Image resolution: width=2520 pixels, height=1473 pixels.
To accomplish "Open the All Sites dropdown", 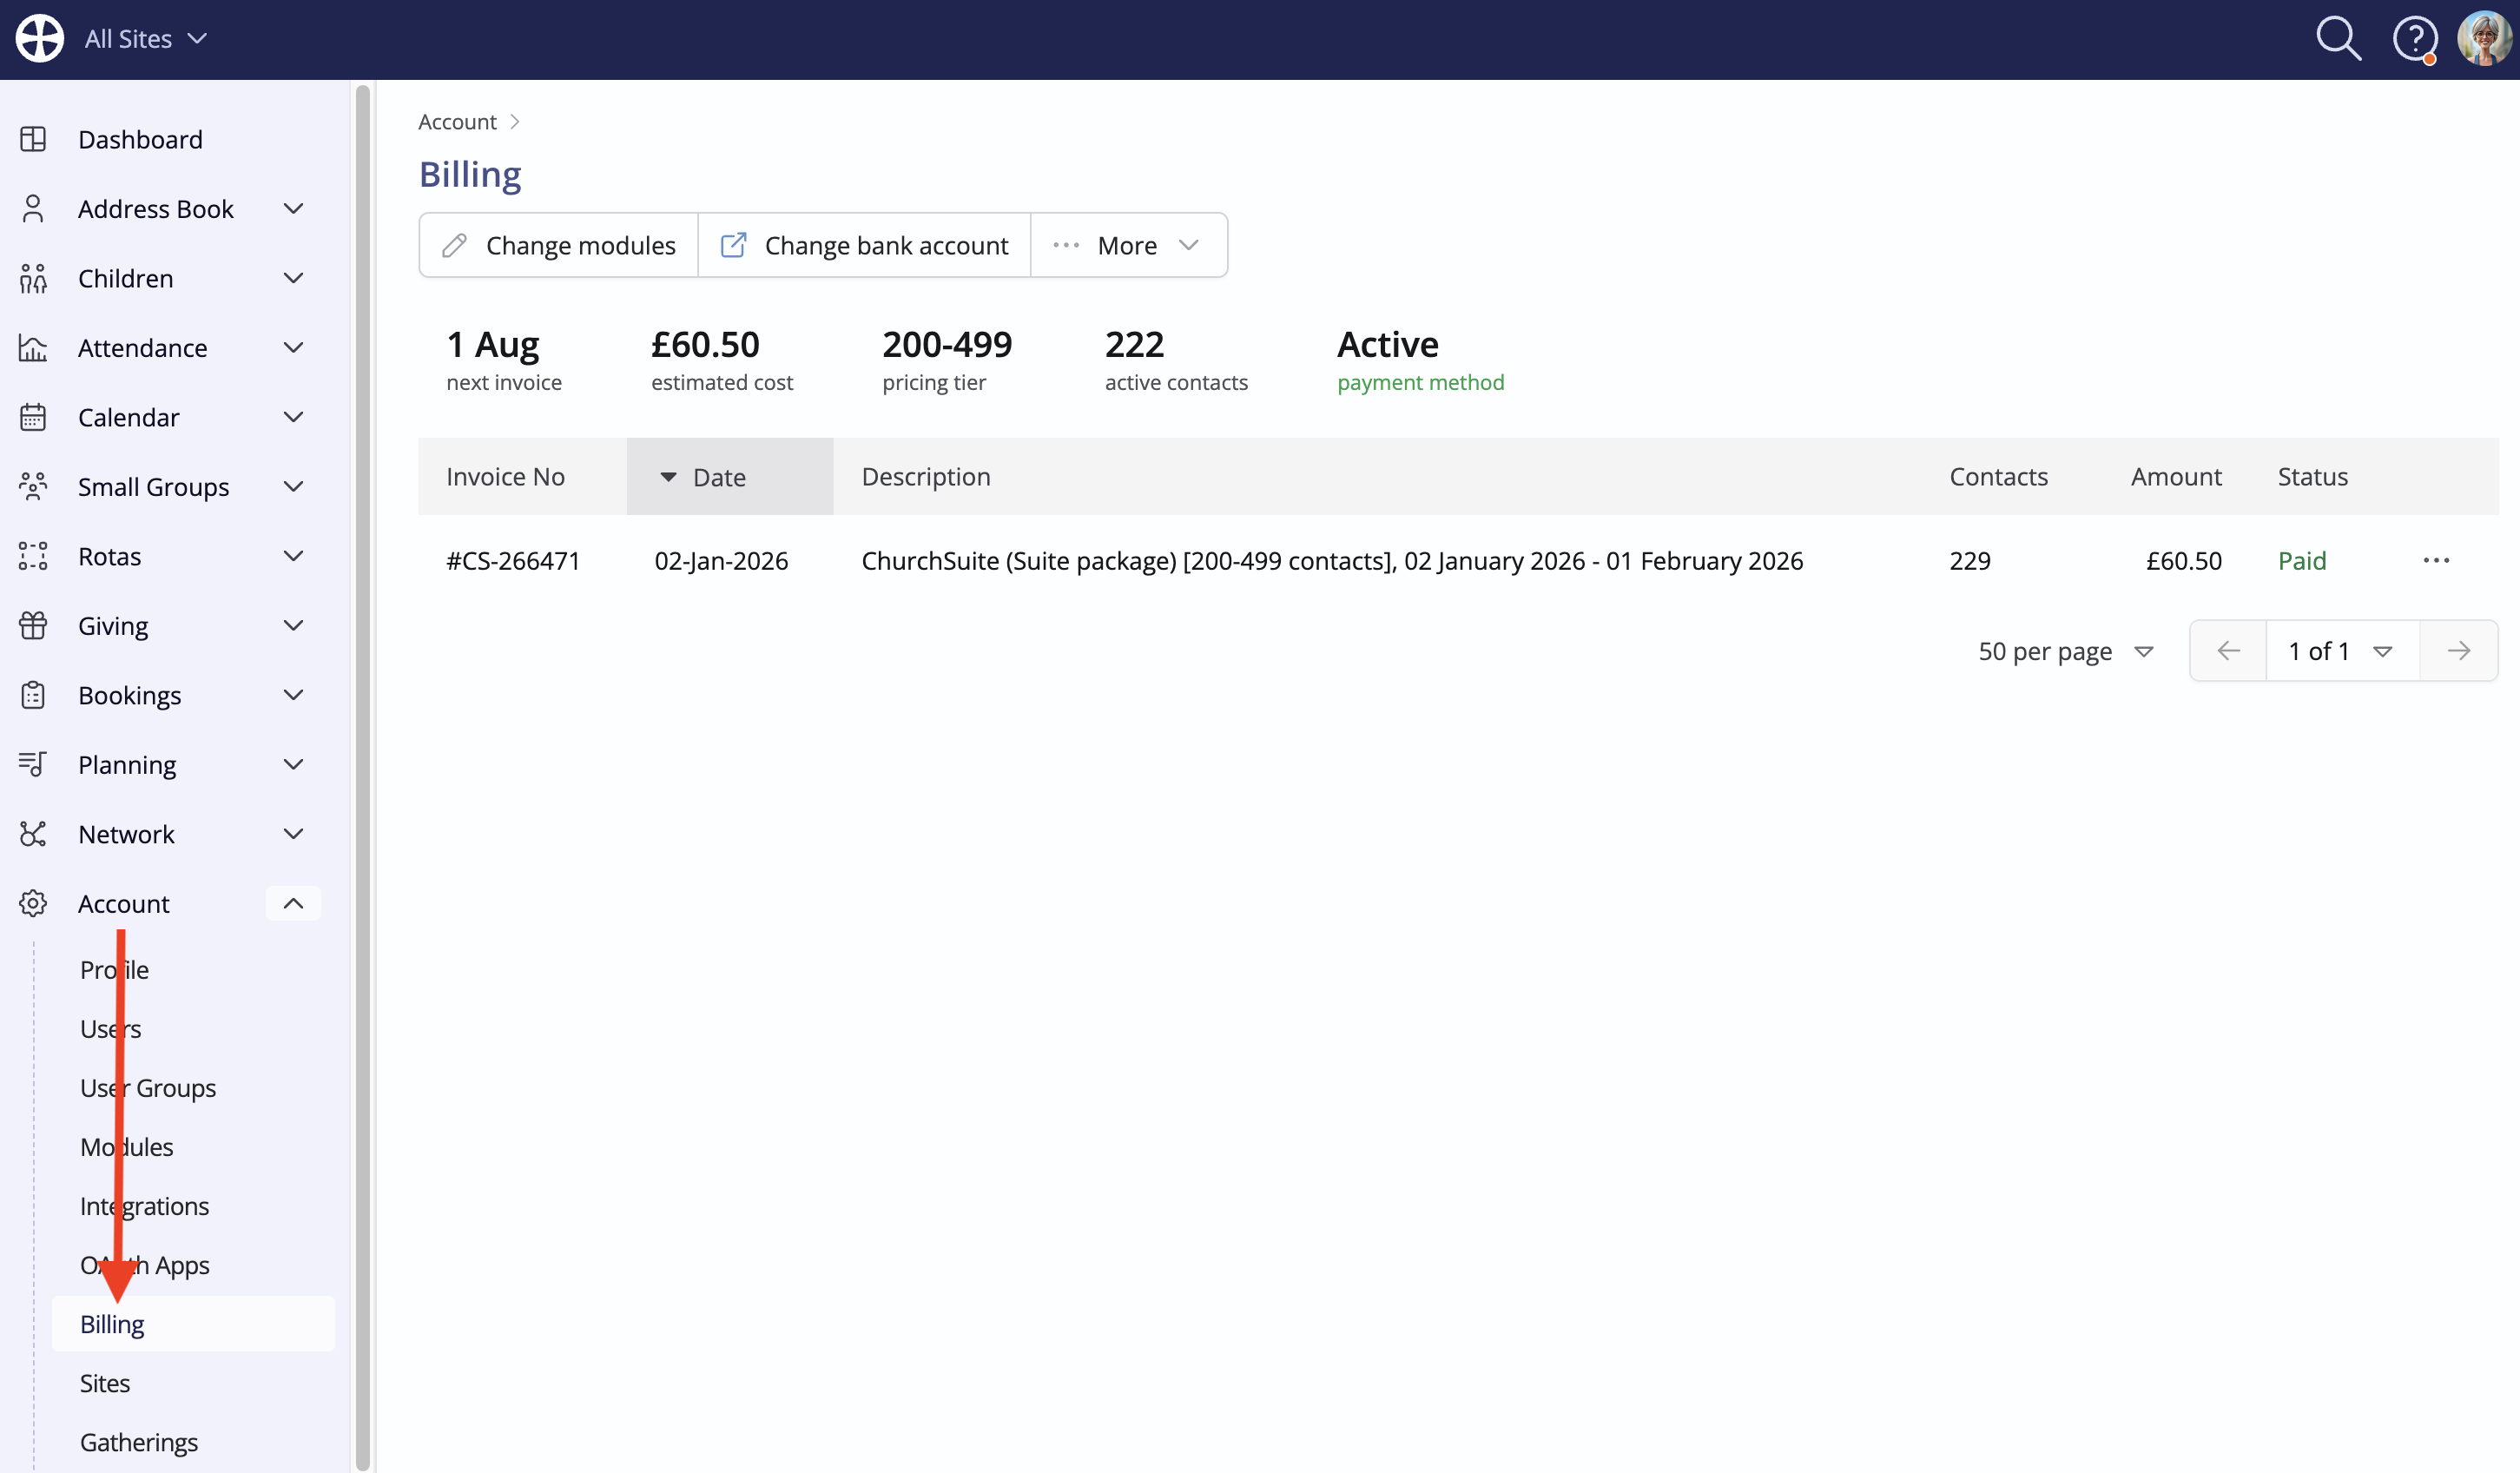I will (146, 39).
